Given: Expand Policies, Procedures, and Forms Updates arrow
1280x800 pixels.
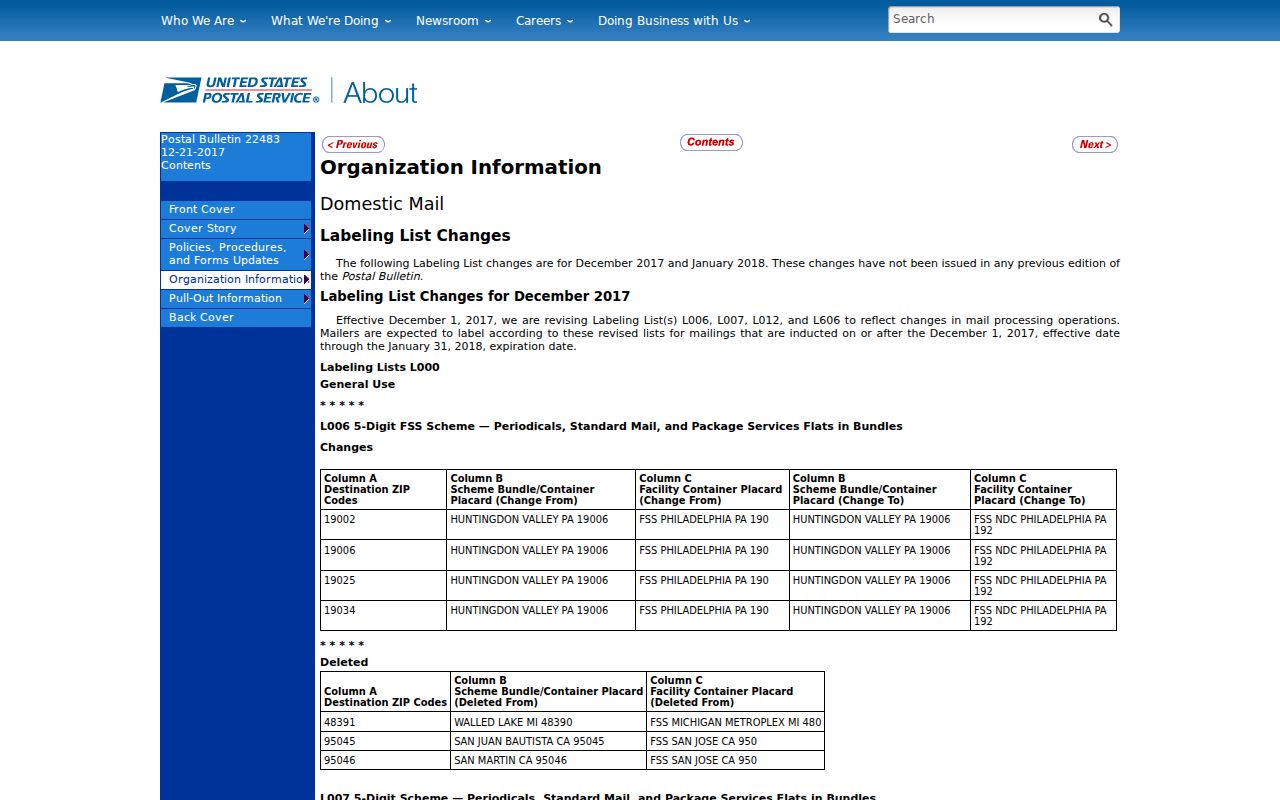Looking at the screenshot, I should click(x=306, y=254).
